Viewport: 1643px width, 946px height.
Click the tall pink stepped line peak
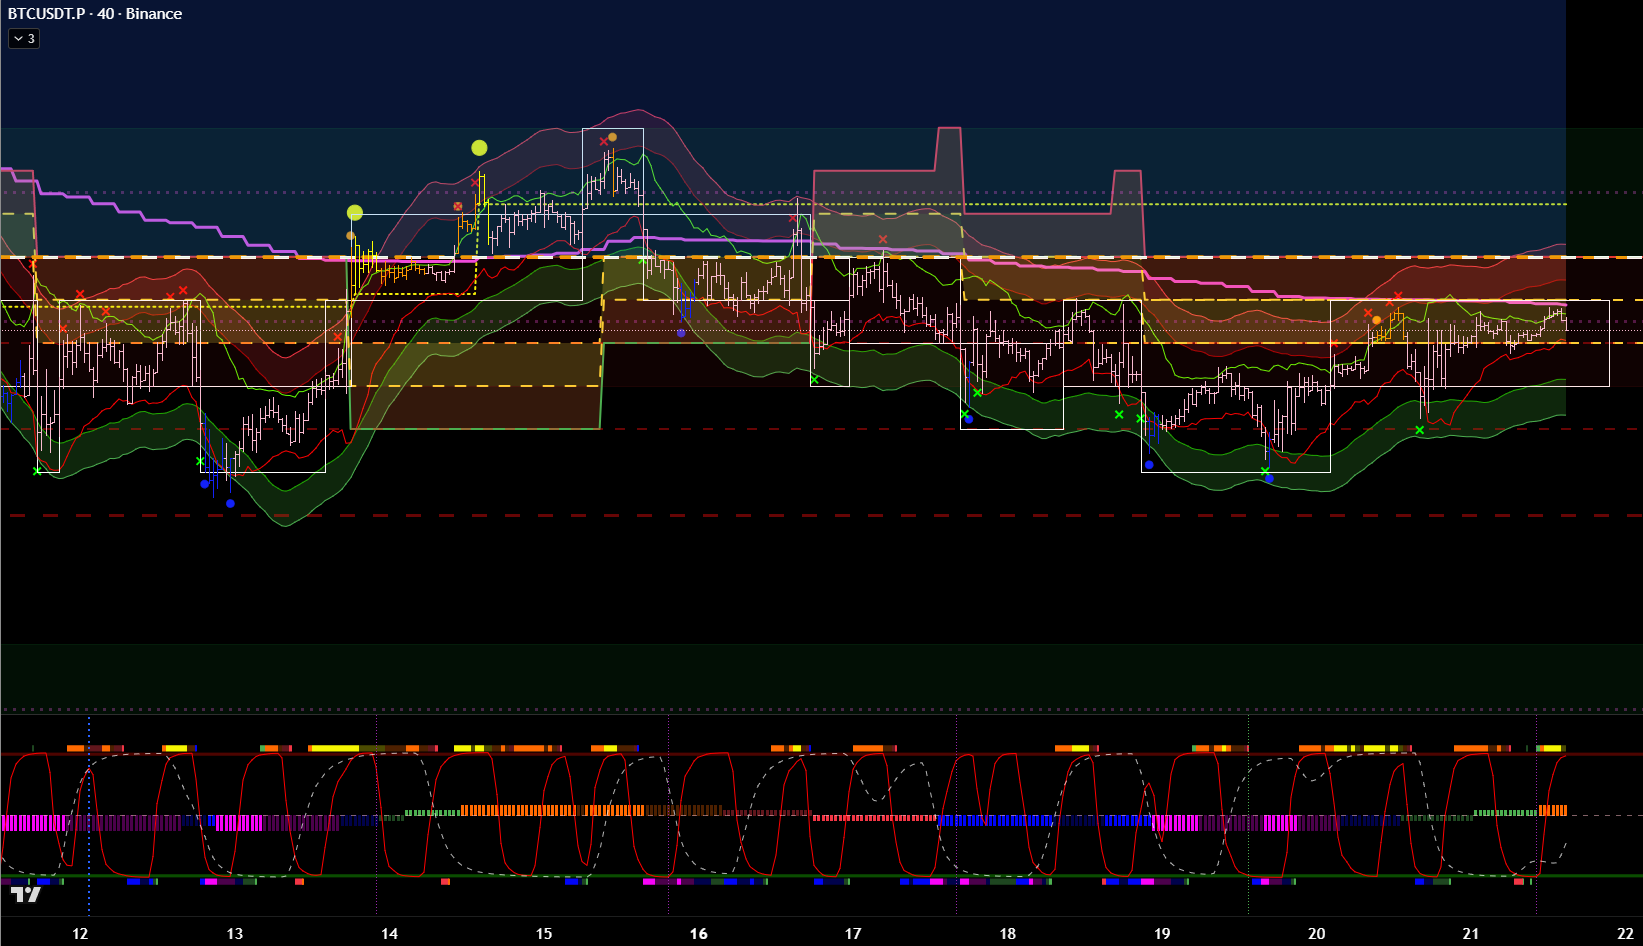[x=948, y=129]
